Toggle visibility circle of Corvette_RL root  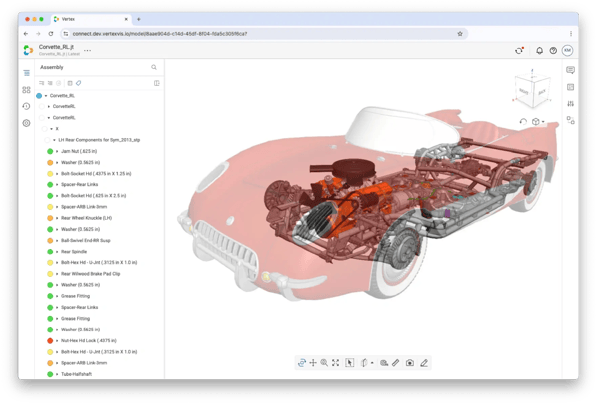pyautogui.click(x=39, y=96)
